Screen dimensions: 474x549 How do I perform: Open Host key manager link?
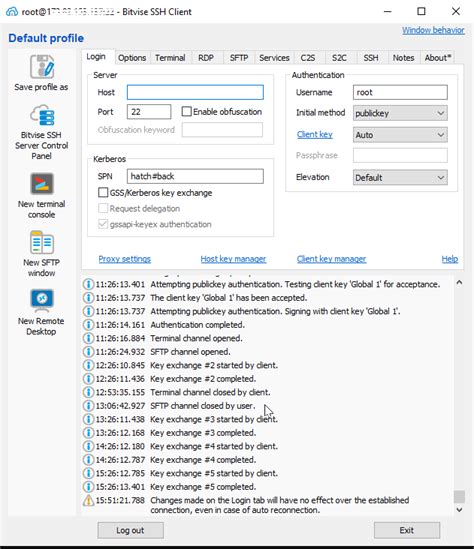point(233,259)
